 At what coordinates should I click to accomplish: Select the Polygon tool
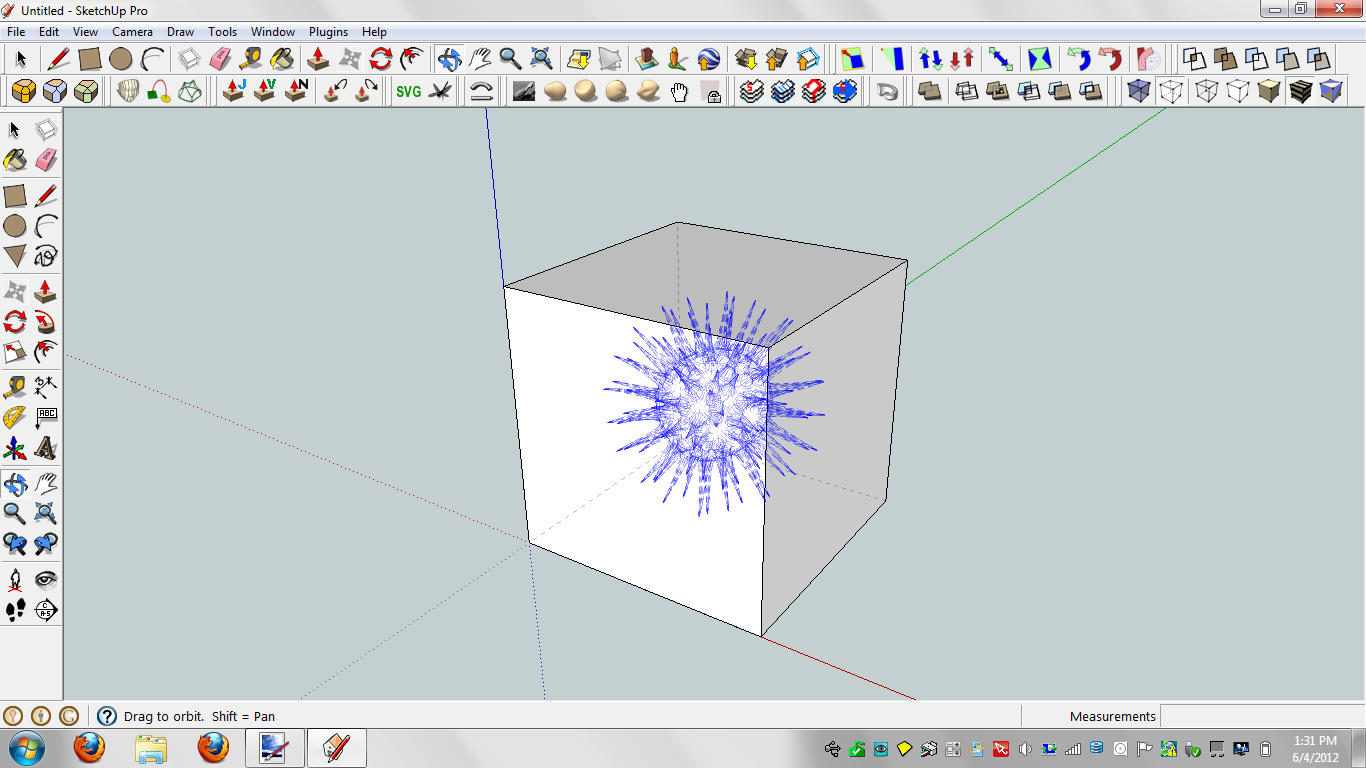coord(15,255)
